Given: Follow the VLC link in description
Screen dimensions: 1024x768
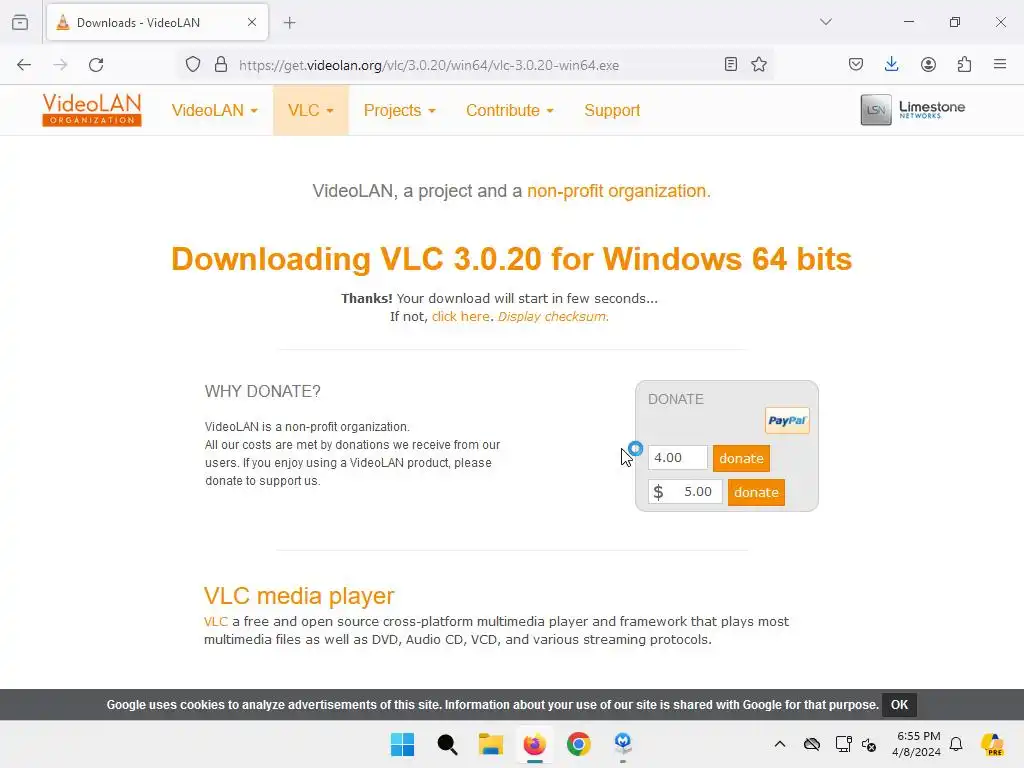Looking at the screenshot, I should [x=216, y=621].
